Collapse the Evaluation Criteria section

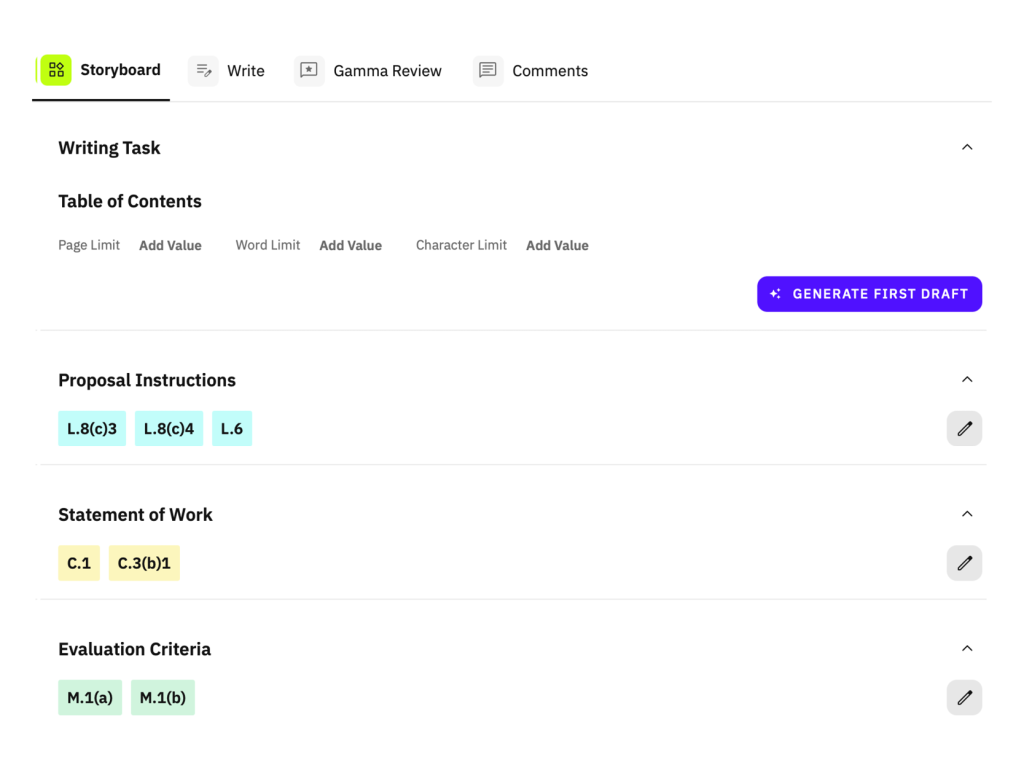966,649
